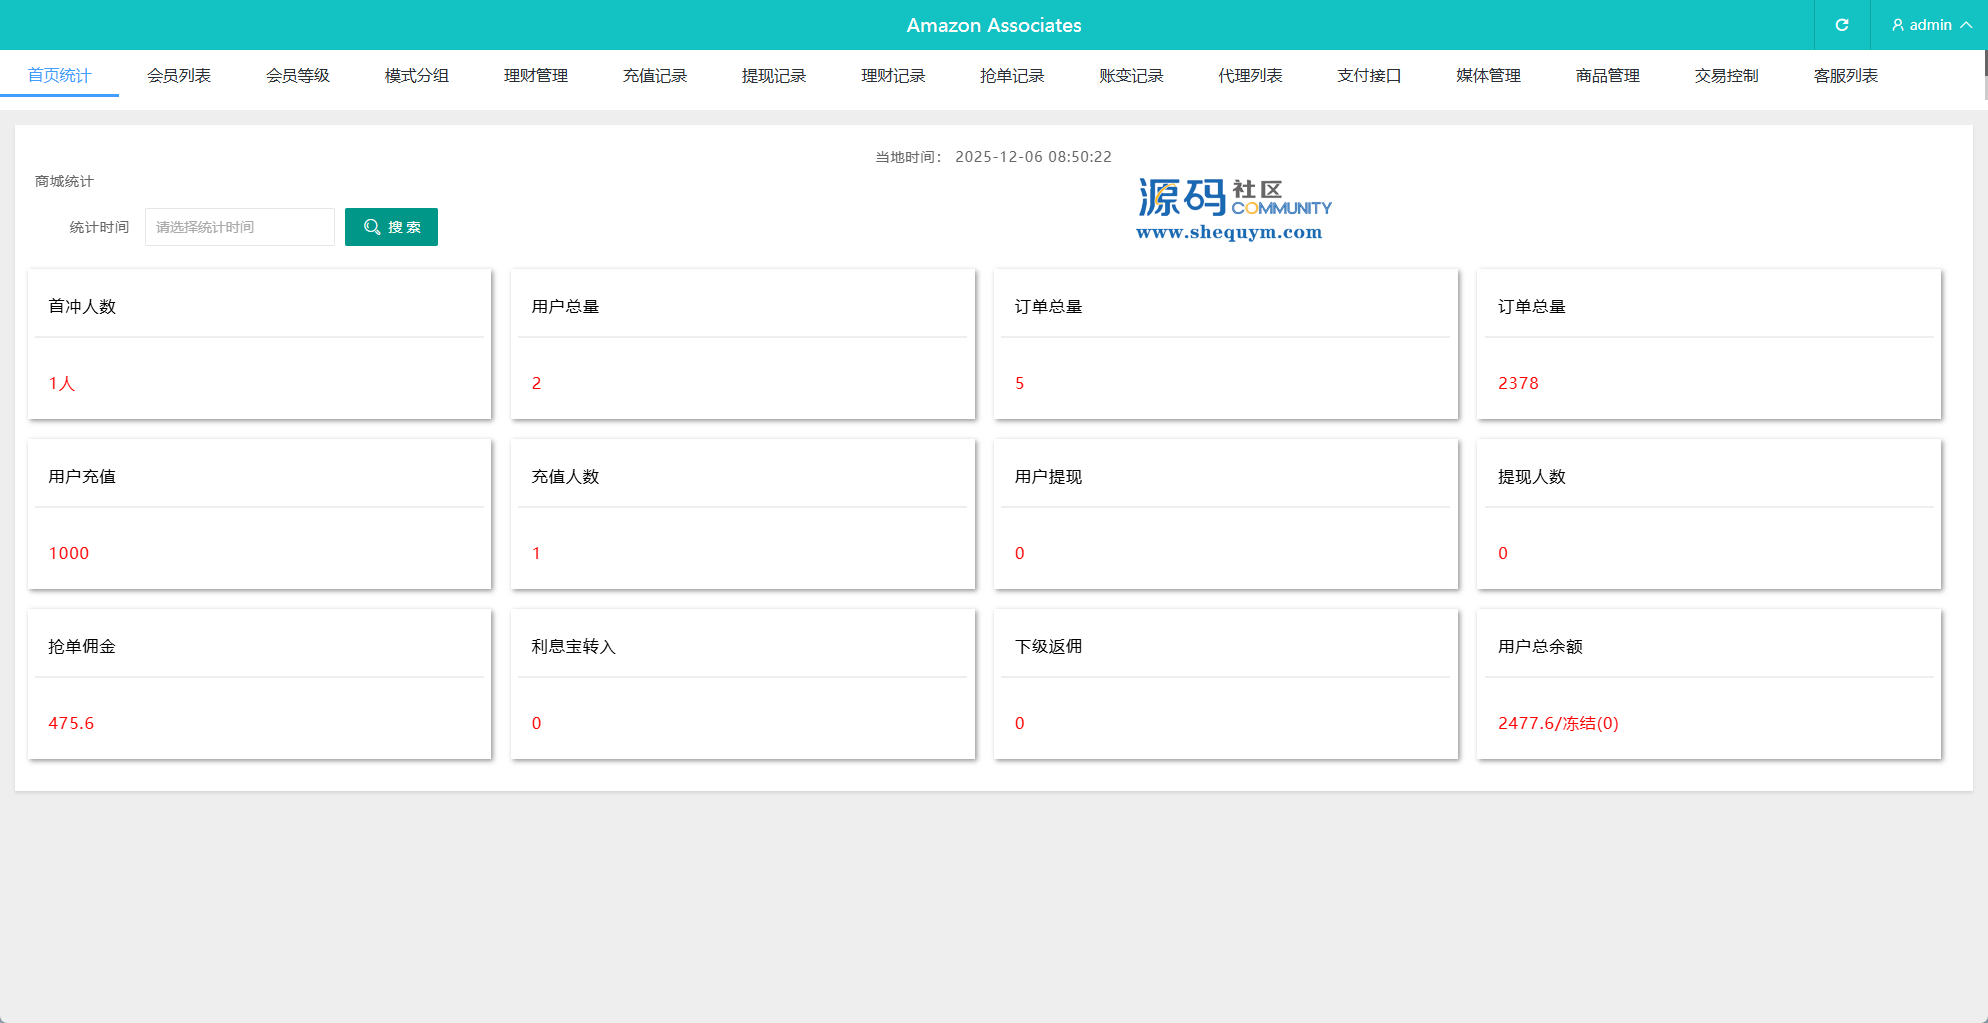Screen dimensions: 1988x1023
Task: Open the 充值记录 tab
Action: [655, 76]
